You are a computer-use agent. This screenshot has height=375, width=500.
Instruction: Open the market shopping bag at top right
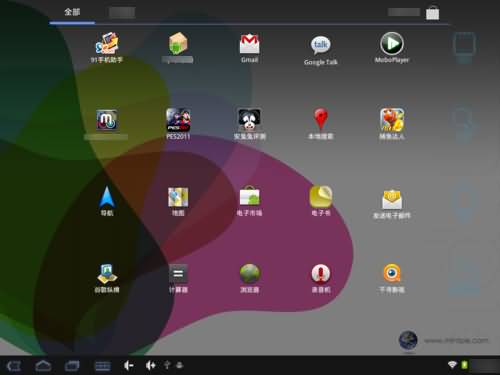pyautogui.click(x=432, y=13)
